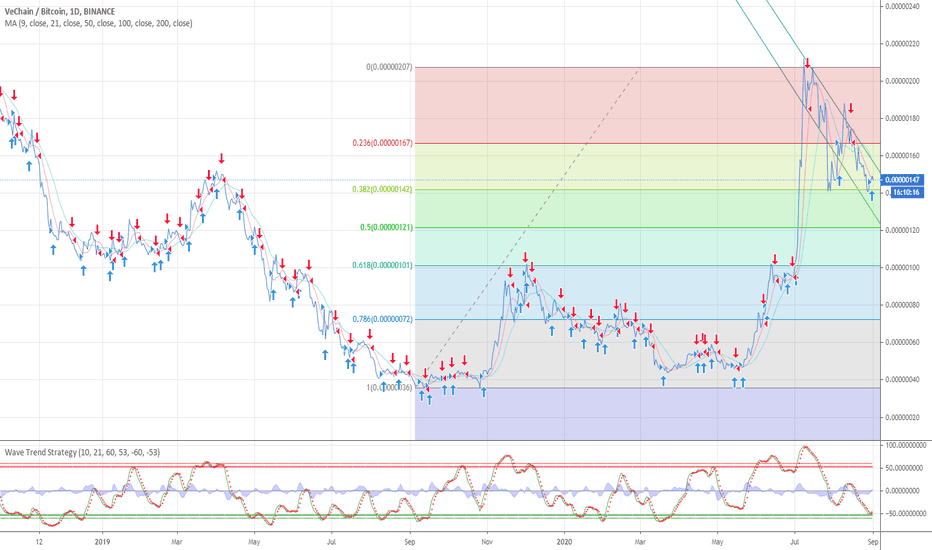Click 0.00000060 on the price axis

pos(902,342)
